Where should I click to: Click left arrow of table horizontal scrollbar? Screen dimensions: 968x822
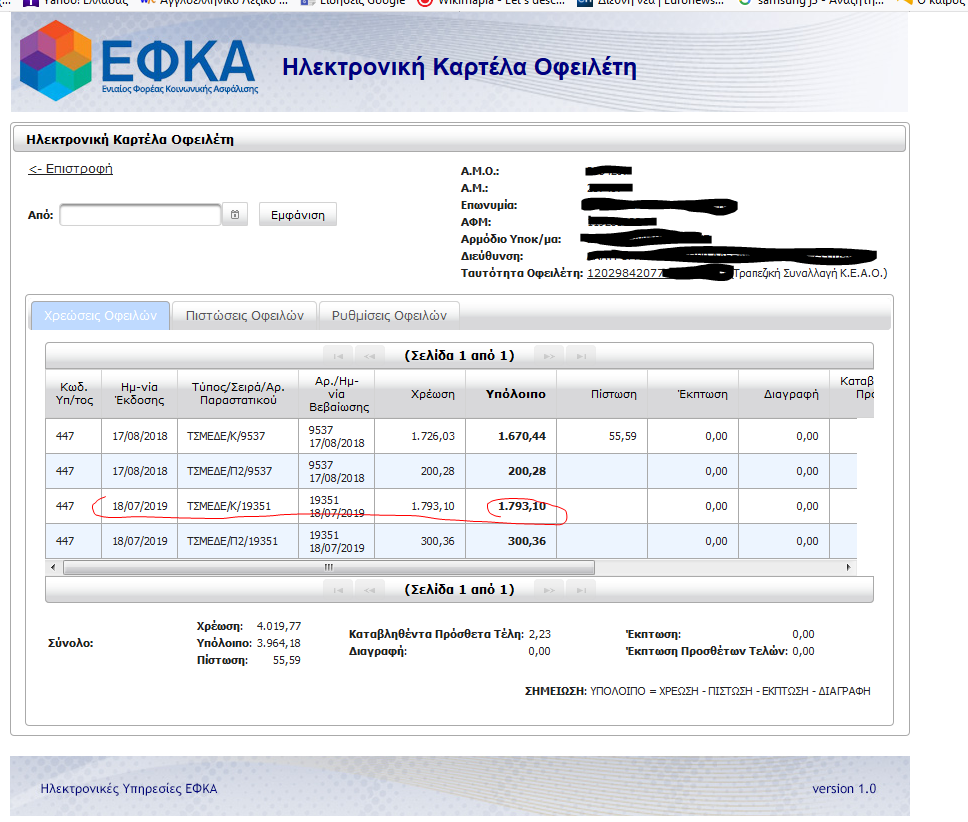tap(53, 567)
